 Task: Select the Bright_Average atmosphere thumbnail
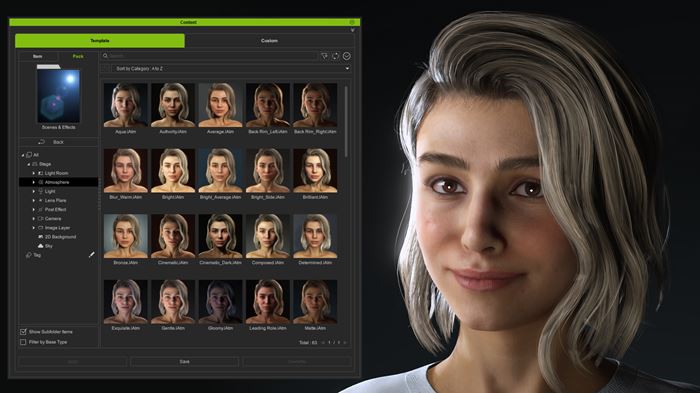coord(220,171)
